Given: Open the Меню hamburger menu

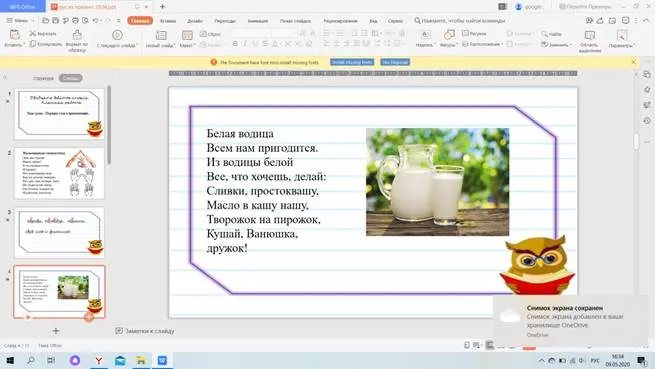Looking at the screenshot, I should click(x=20, y=20).
